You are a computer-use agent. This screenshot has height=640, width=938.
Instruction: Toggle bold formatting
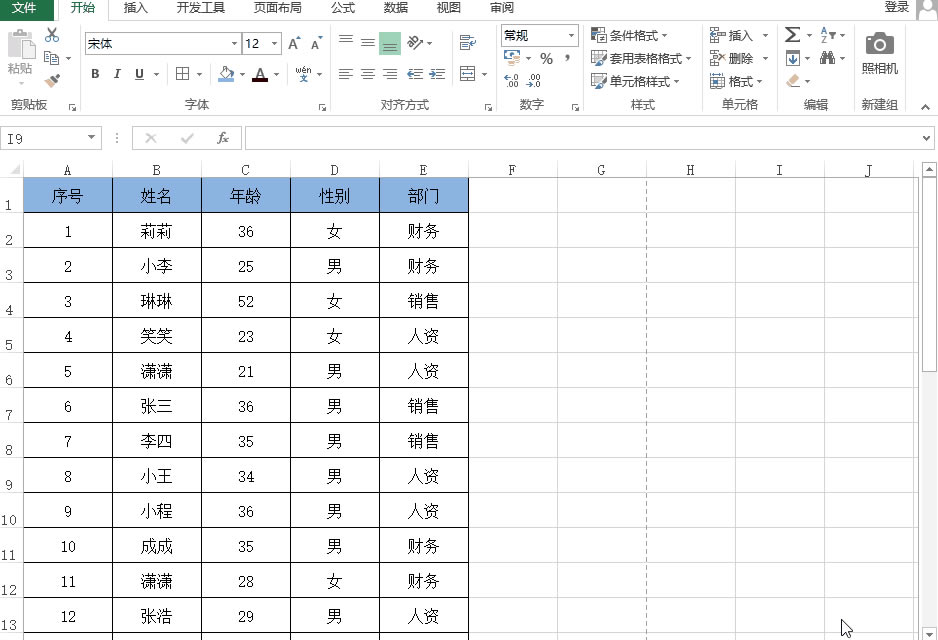(95, 74)
